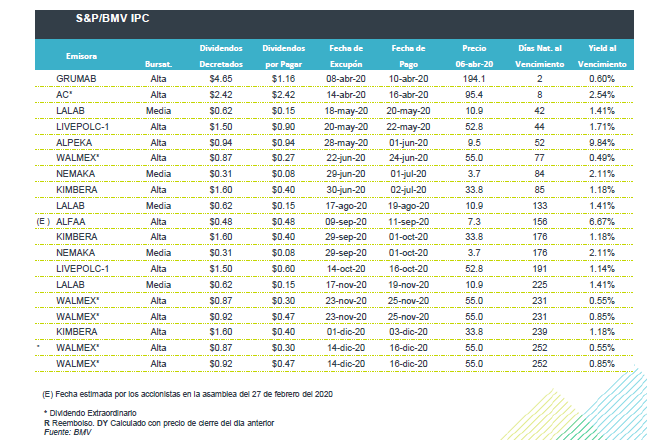Click the 7.3 price cell
This screenshot has height=440, width=647.
[x=474, y=222]
